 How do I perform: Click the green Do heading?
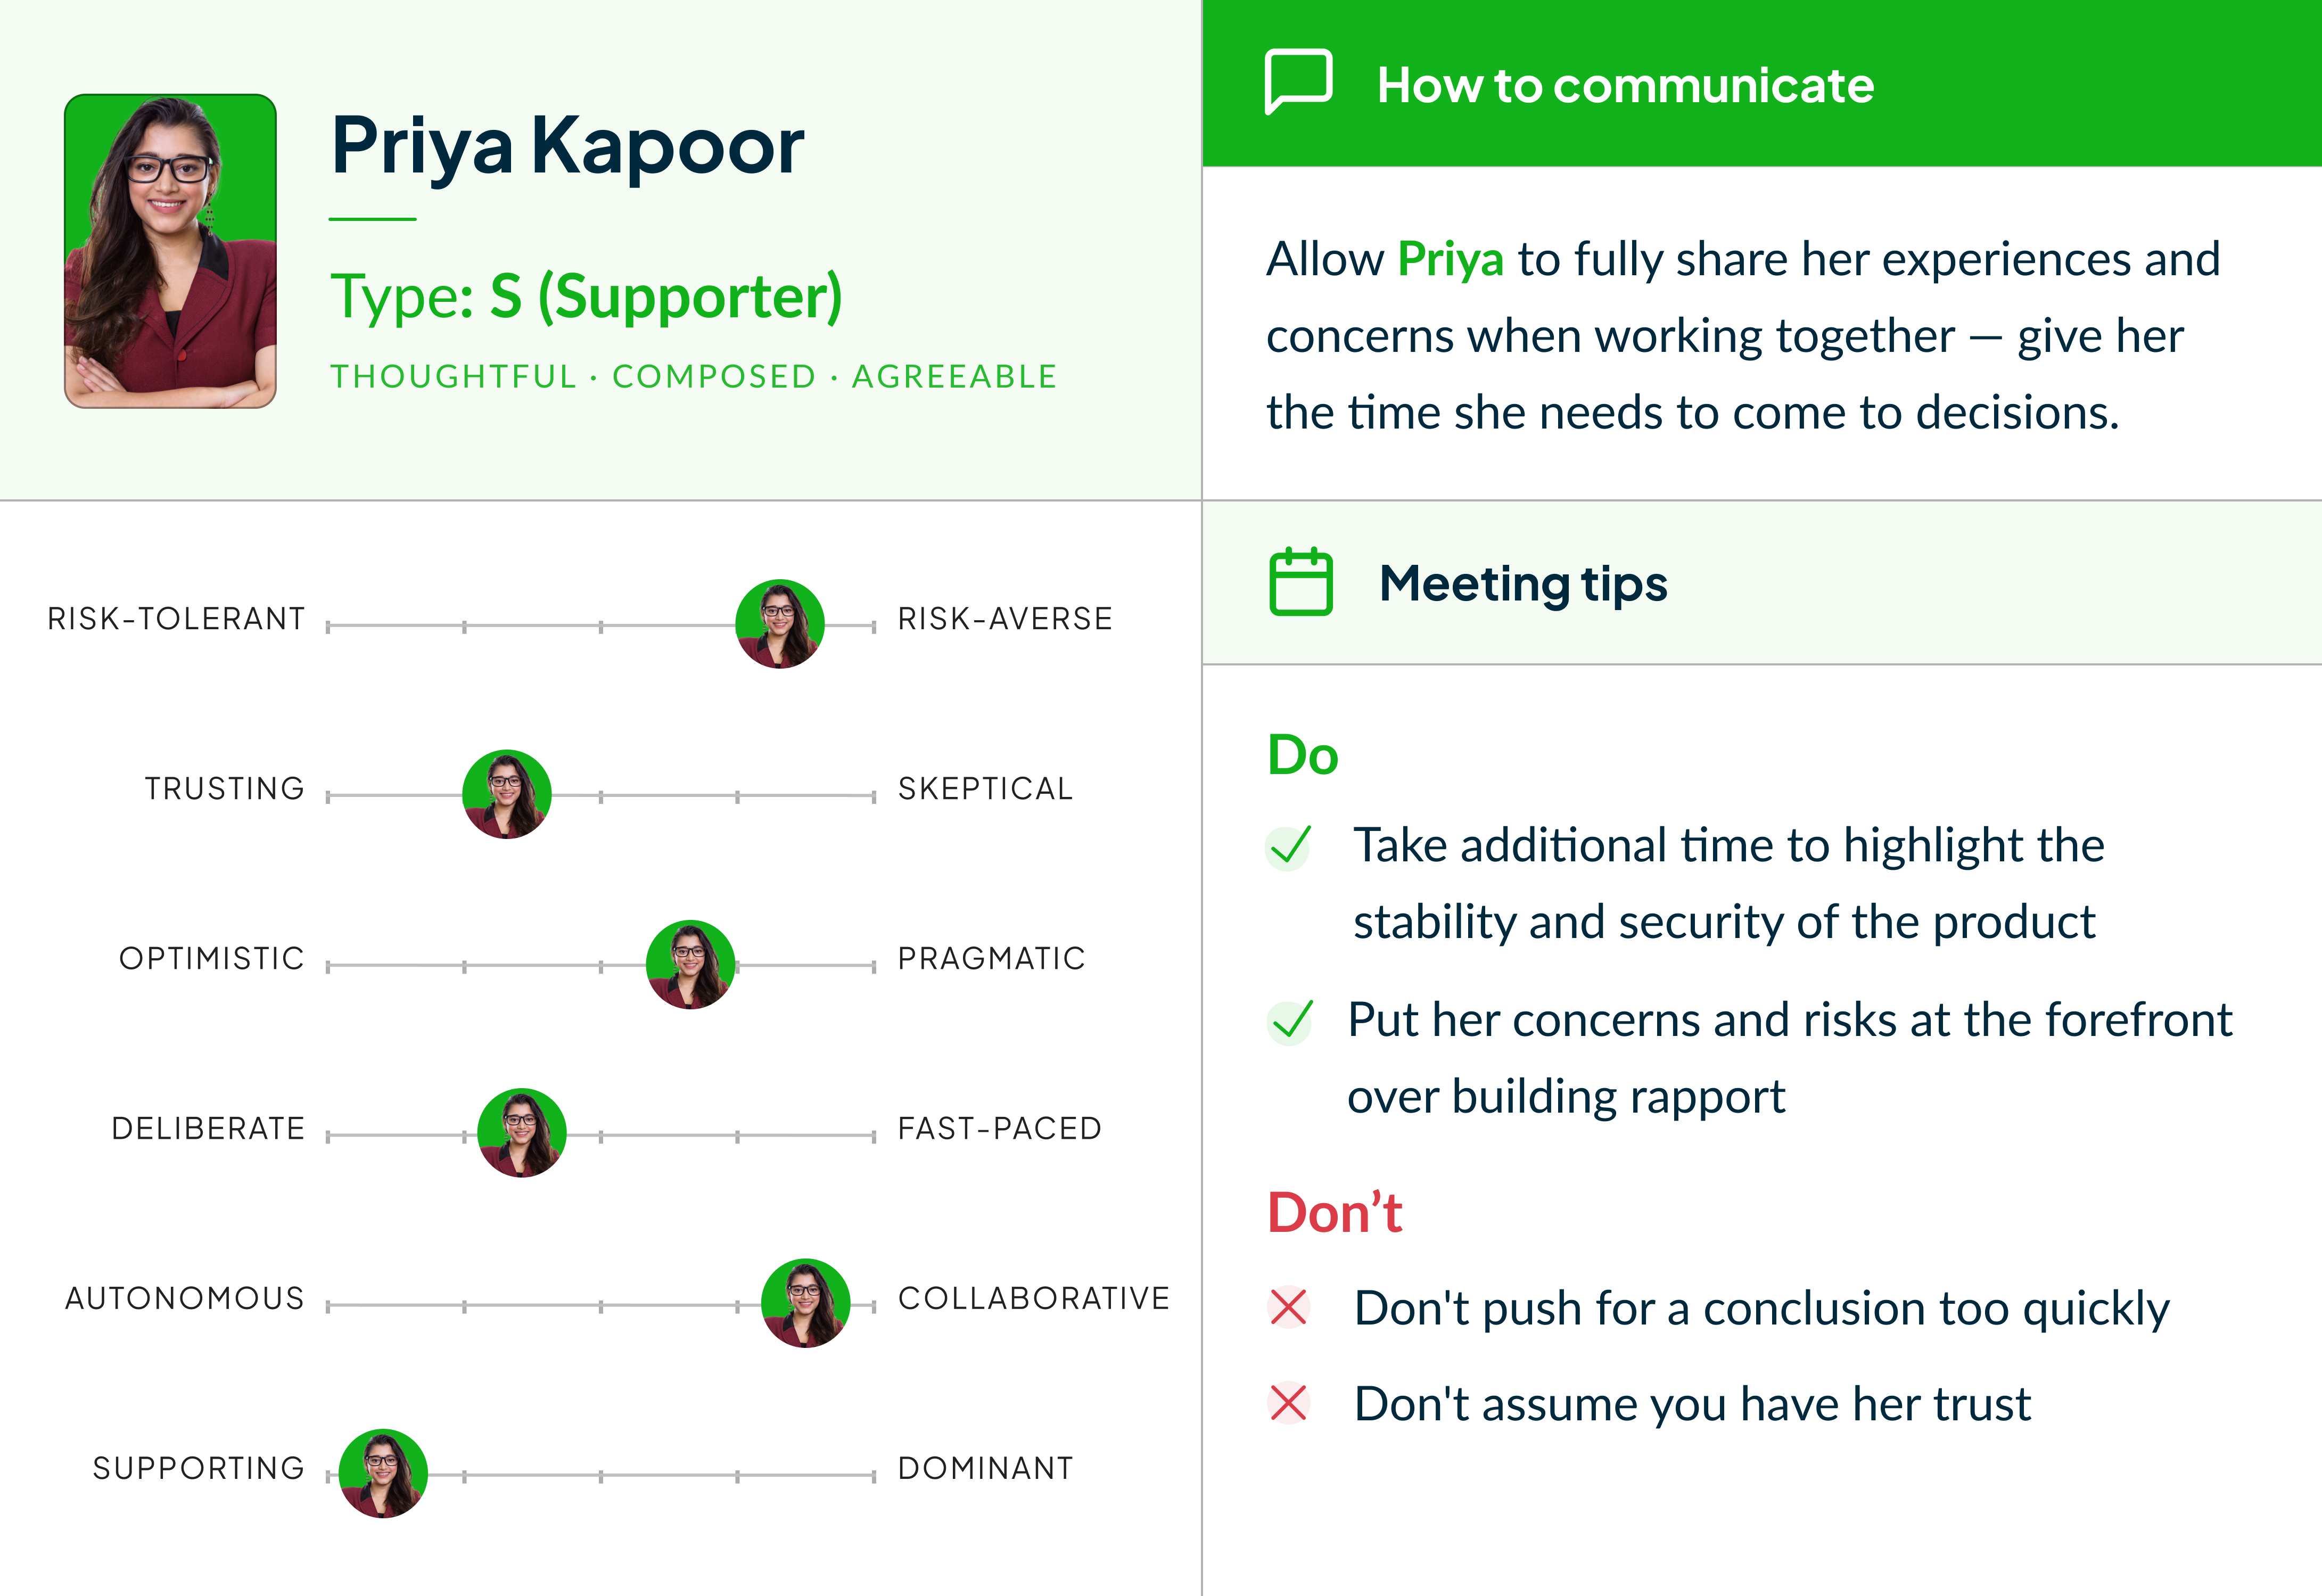[x=1302, y=755]
